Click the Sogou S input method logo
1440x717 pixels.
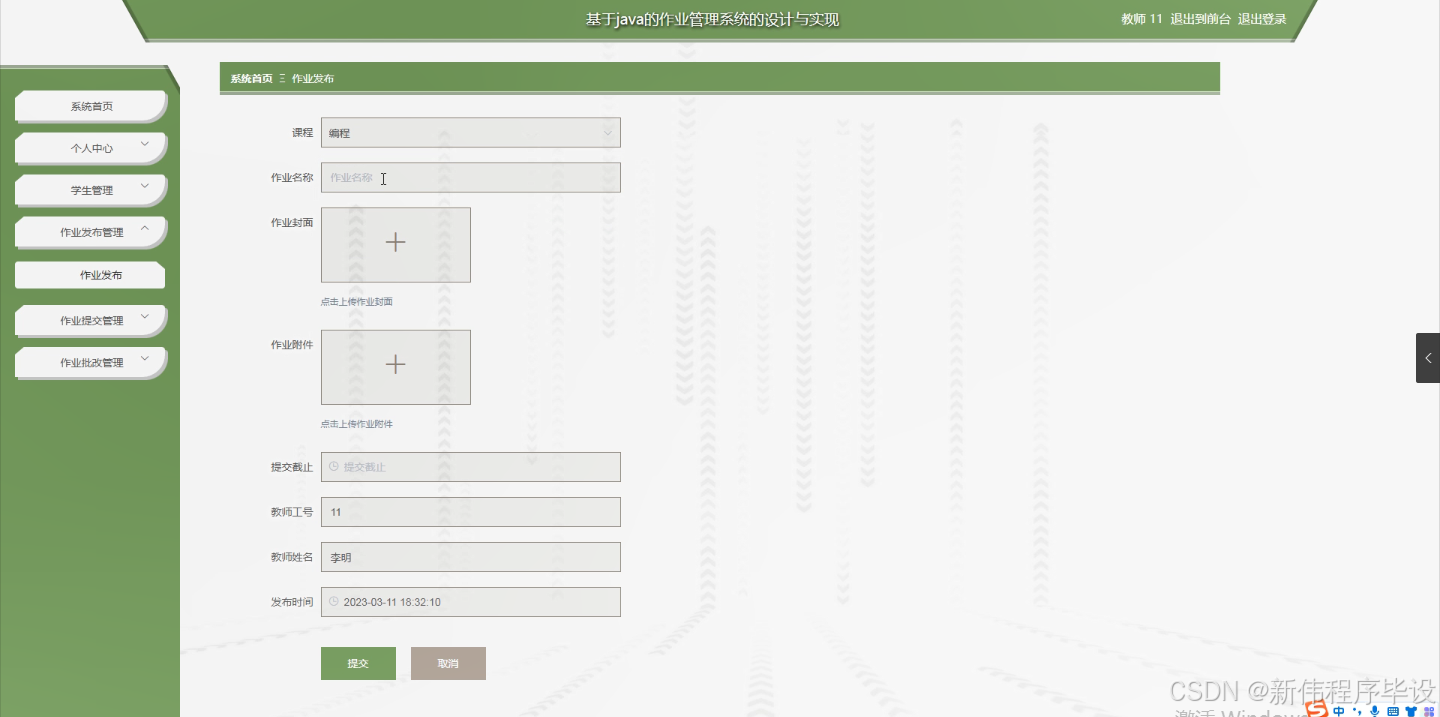coord(1317,709)
